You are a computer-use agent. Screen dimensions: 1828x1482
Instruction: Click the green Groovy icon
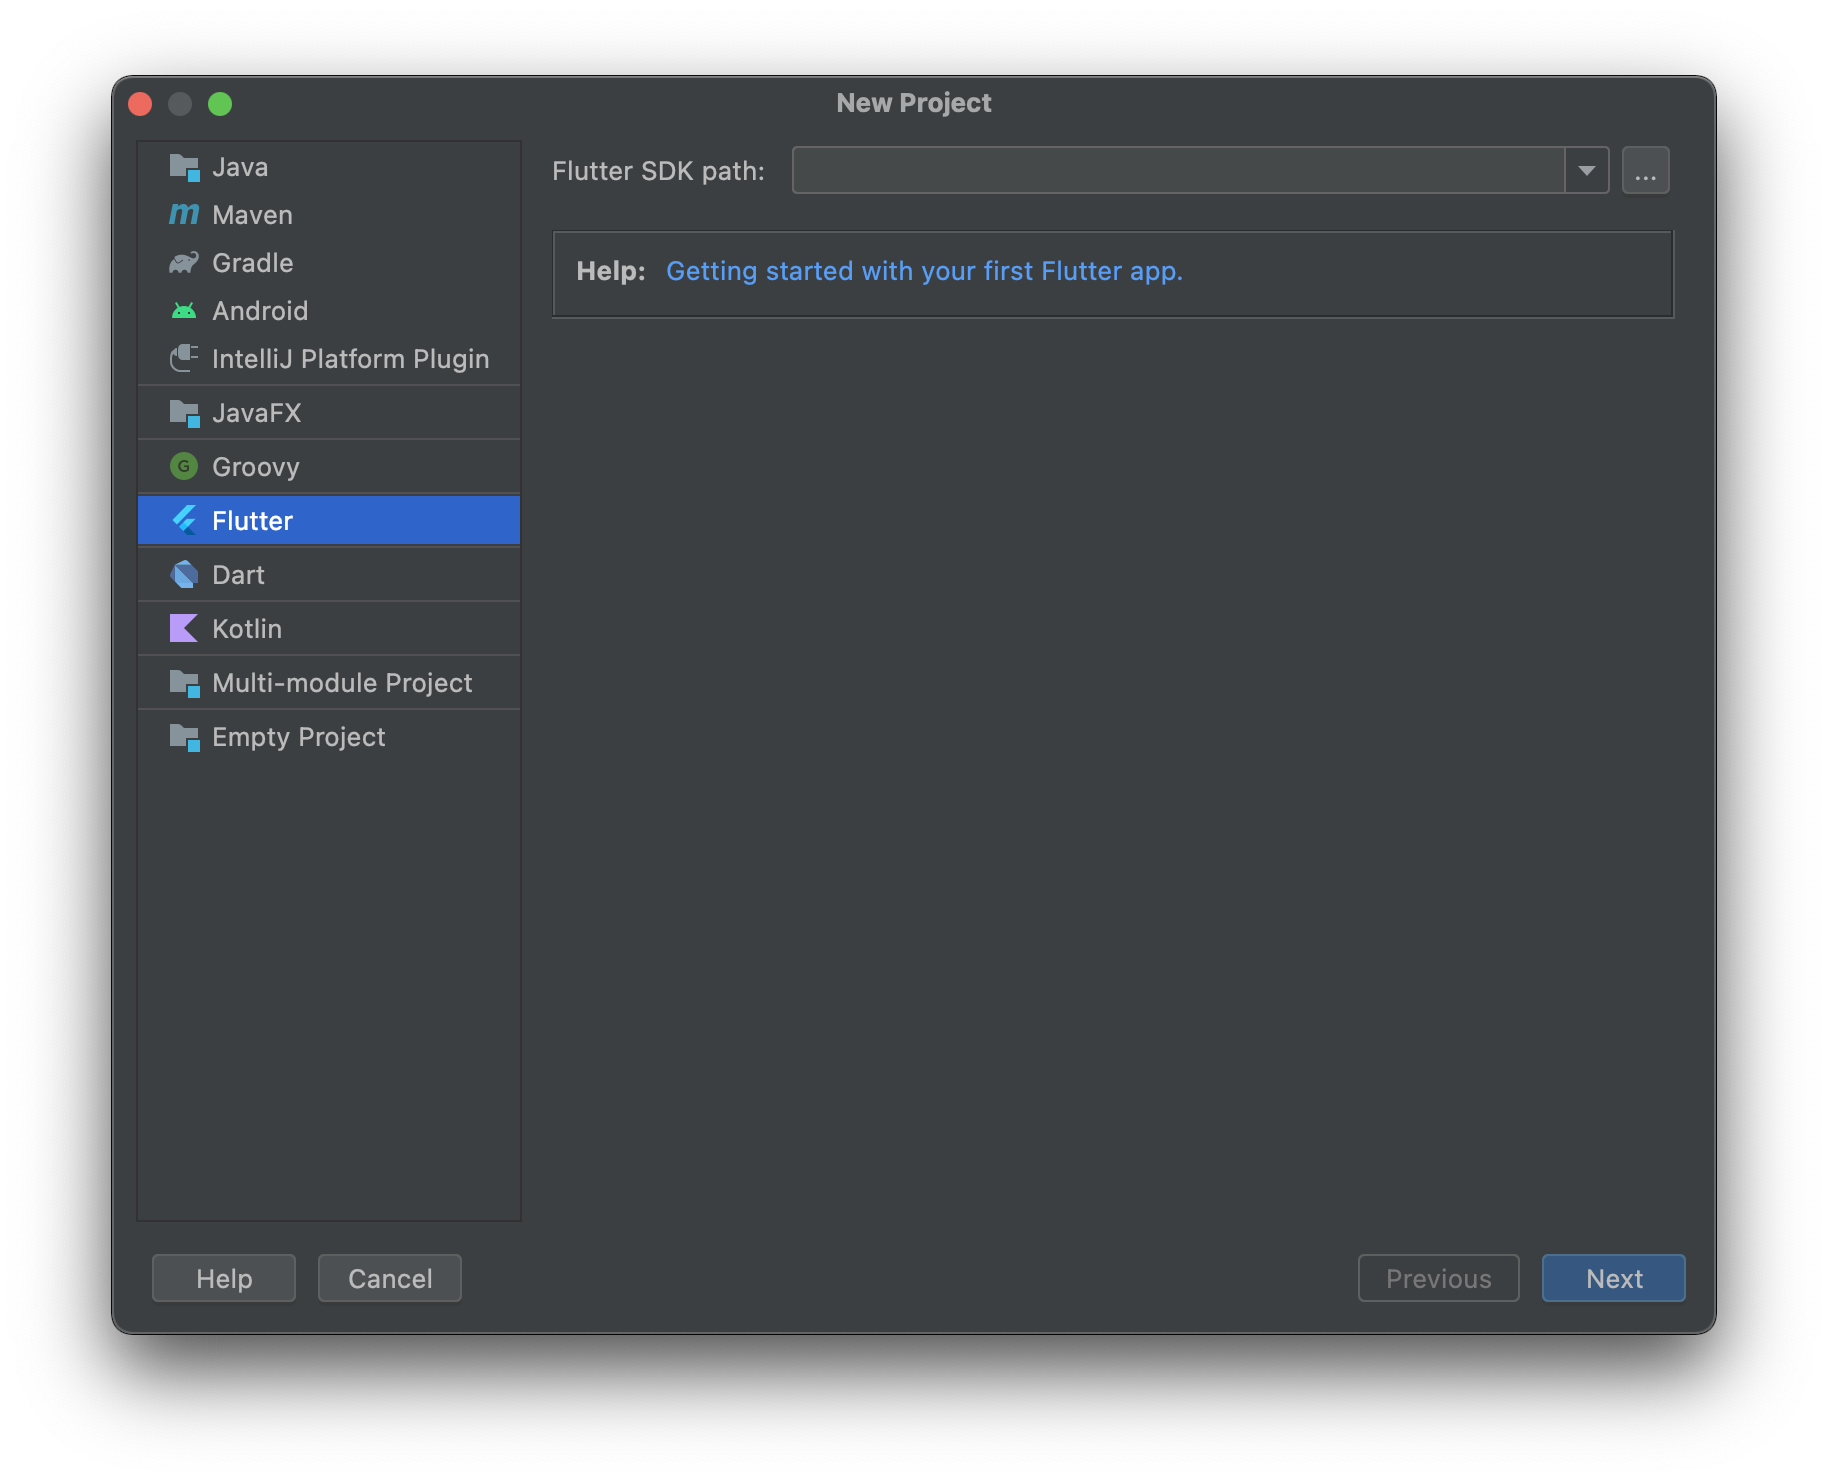(184, 466)
